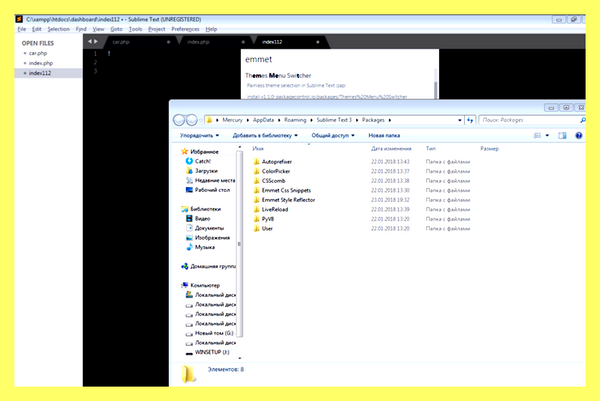Screen dimensions: 600x401
Task: Click the Explorer refresh button
Action: point(470,120)
